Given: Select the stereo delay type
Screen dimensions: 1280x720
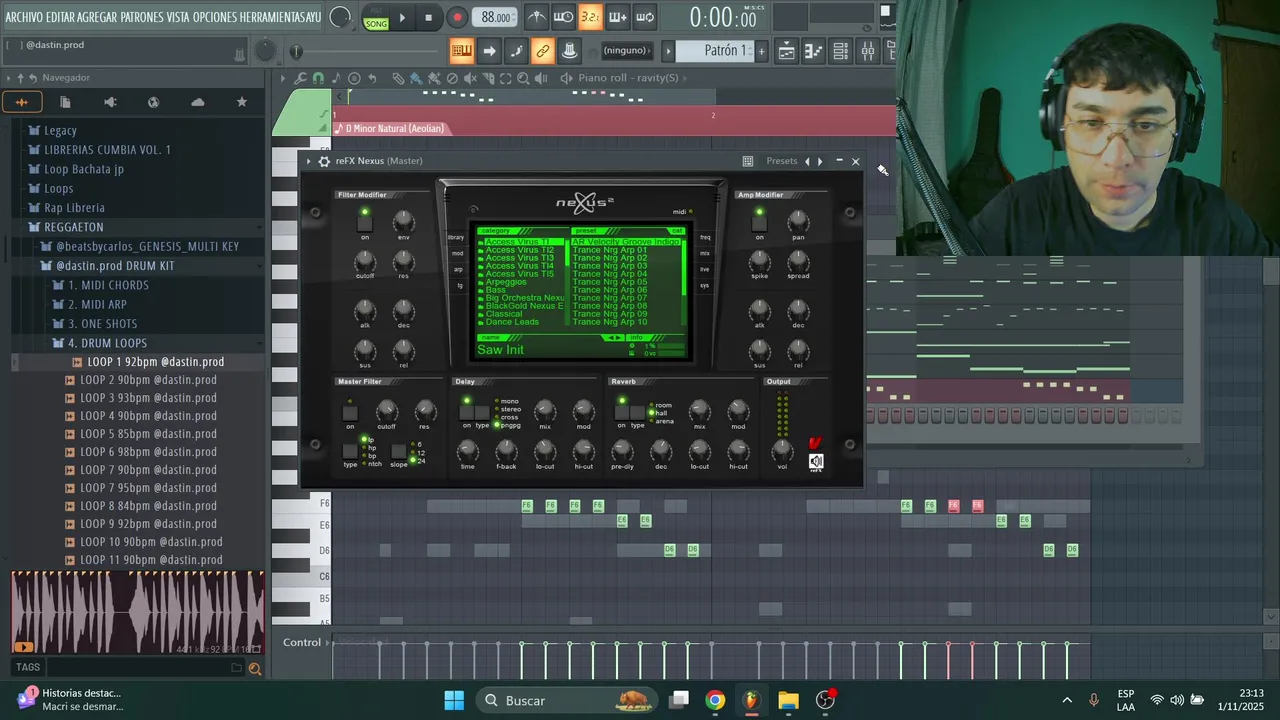Looking at the screenshot, I should point(509,409).
